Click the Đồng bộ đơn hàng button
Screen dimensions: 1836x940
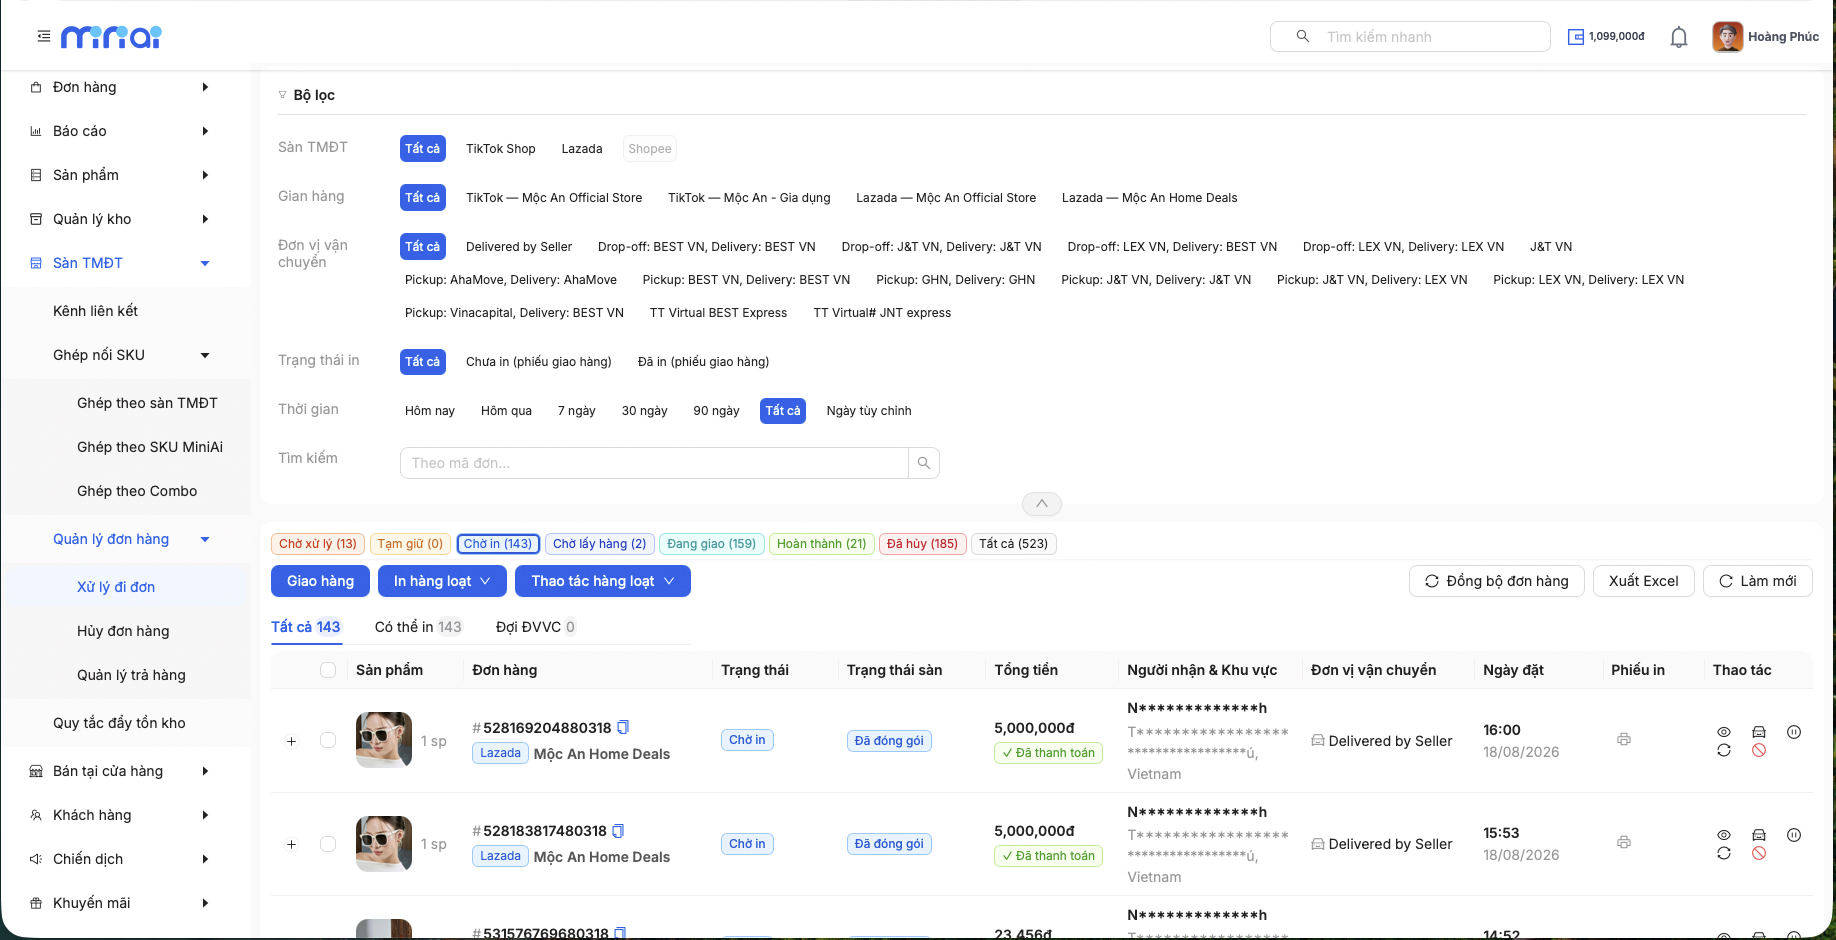pyautogui.click(x=1497, y=581)
